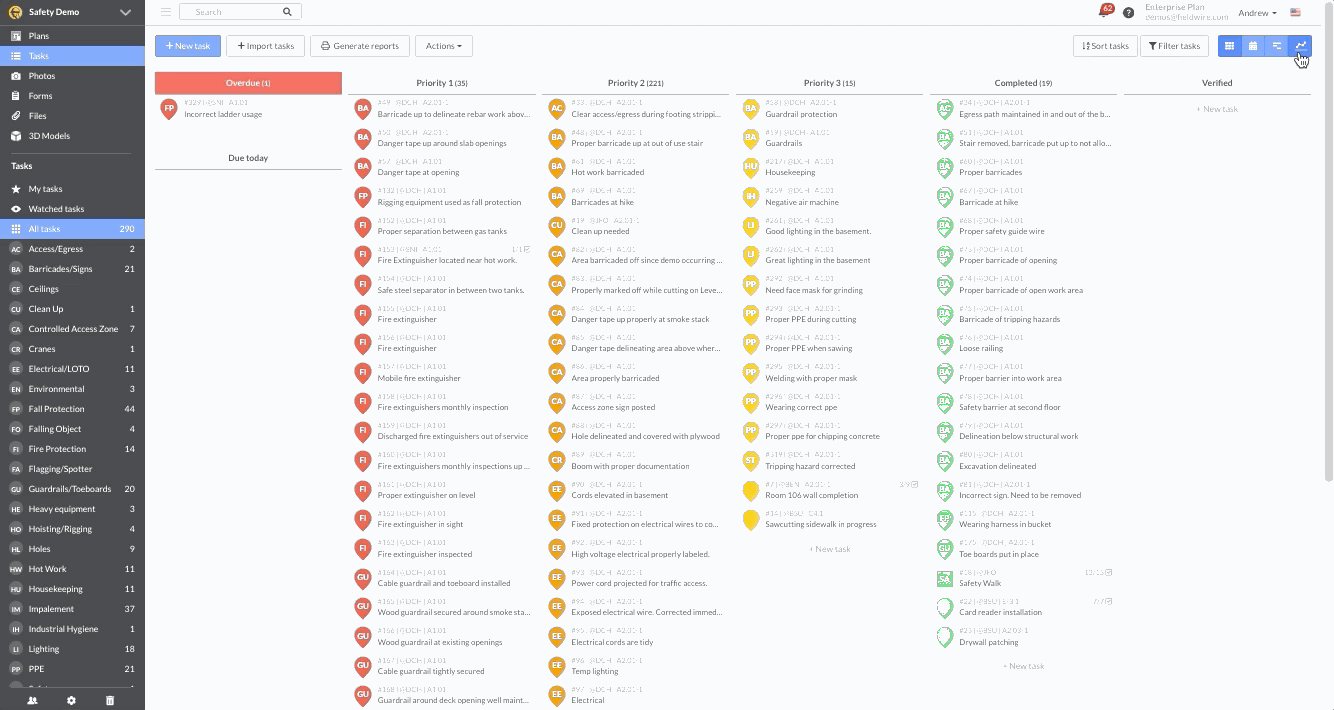Image resolution: width=1334 pixels, height=710 pixels.
Task: Click the Priority 2 (221) column header
Action: coord(635,83)
